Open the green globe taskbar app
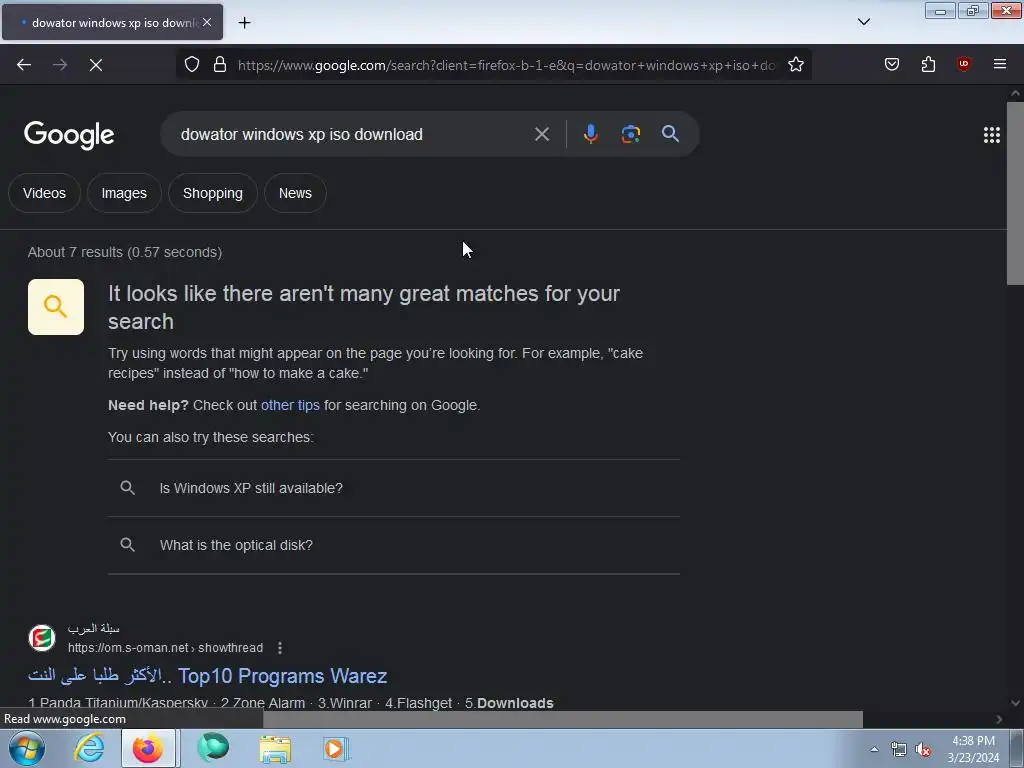1024x768 pixels. pos(213,748)
